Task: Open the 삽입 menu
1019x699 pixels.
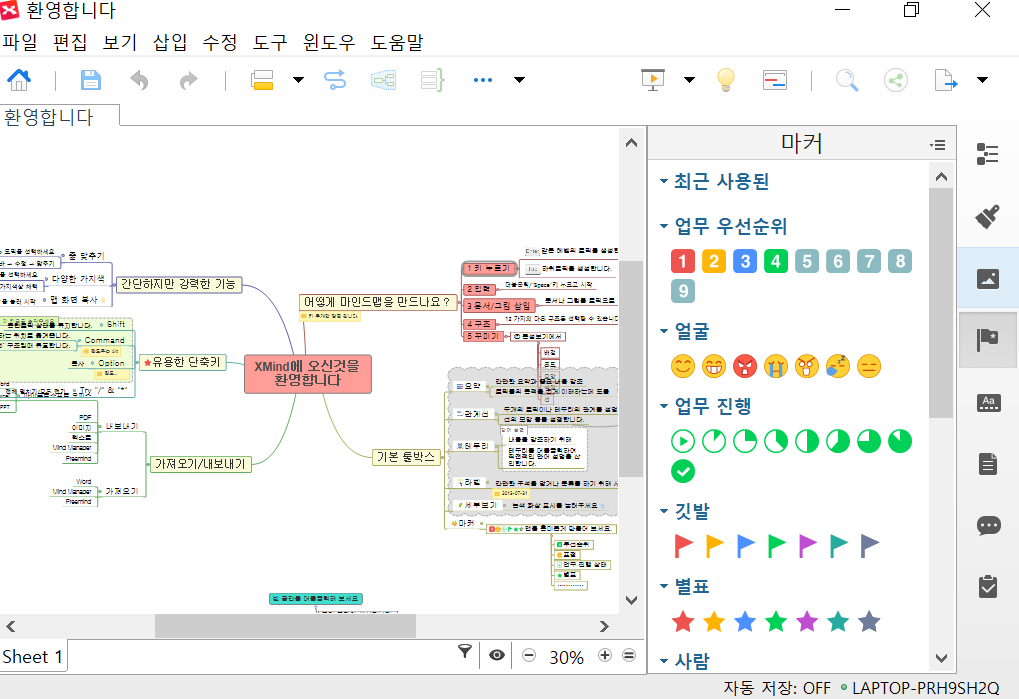Action: click(170, 42)
